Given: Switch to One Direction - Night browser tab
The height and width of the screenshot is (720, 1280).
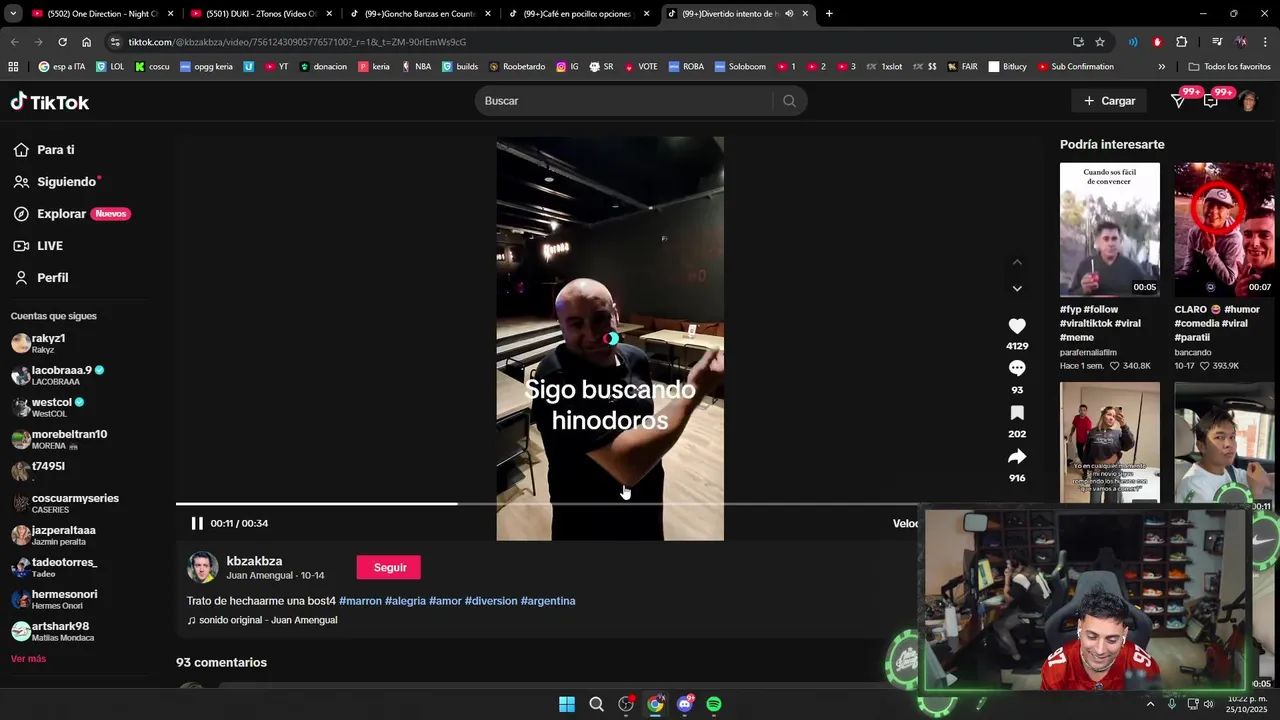Looking at the screenshot, I should (100, 14).
